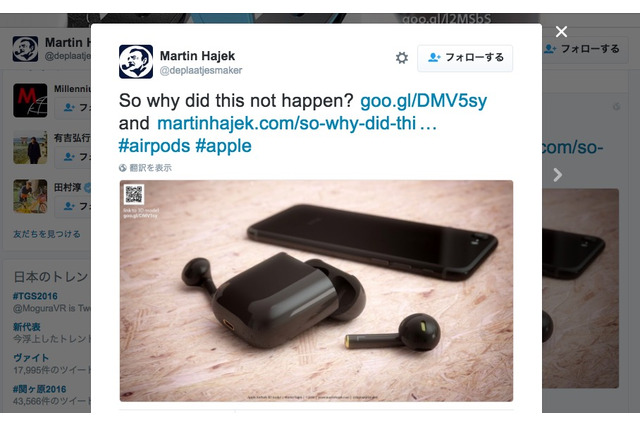
Task: Open the black AirPods image
Action: pyautogui.click(x=316, y=291)
